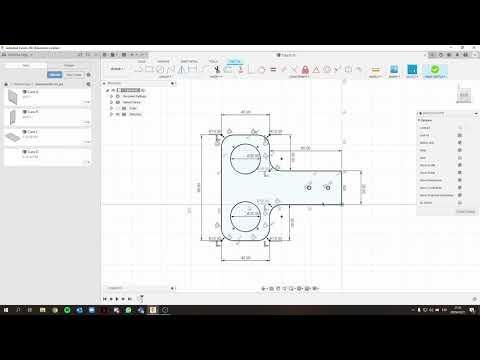480x360 pixels.
Task: Expand the Sketches folder
Action: [111, 114]
